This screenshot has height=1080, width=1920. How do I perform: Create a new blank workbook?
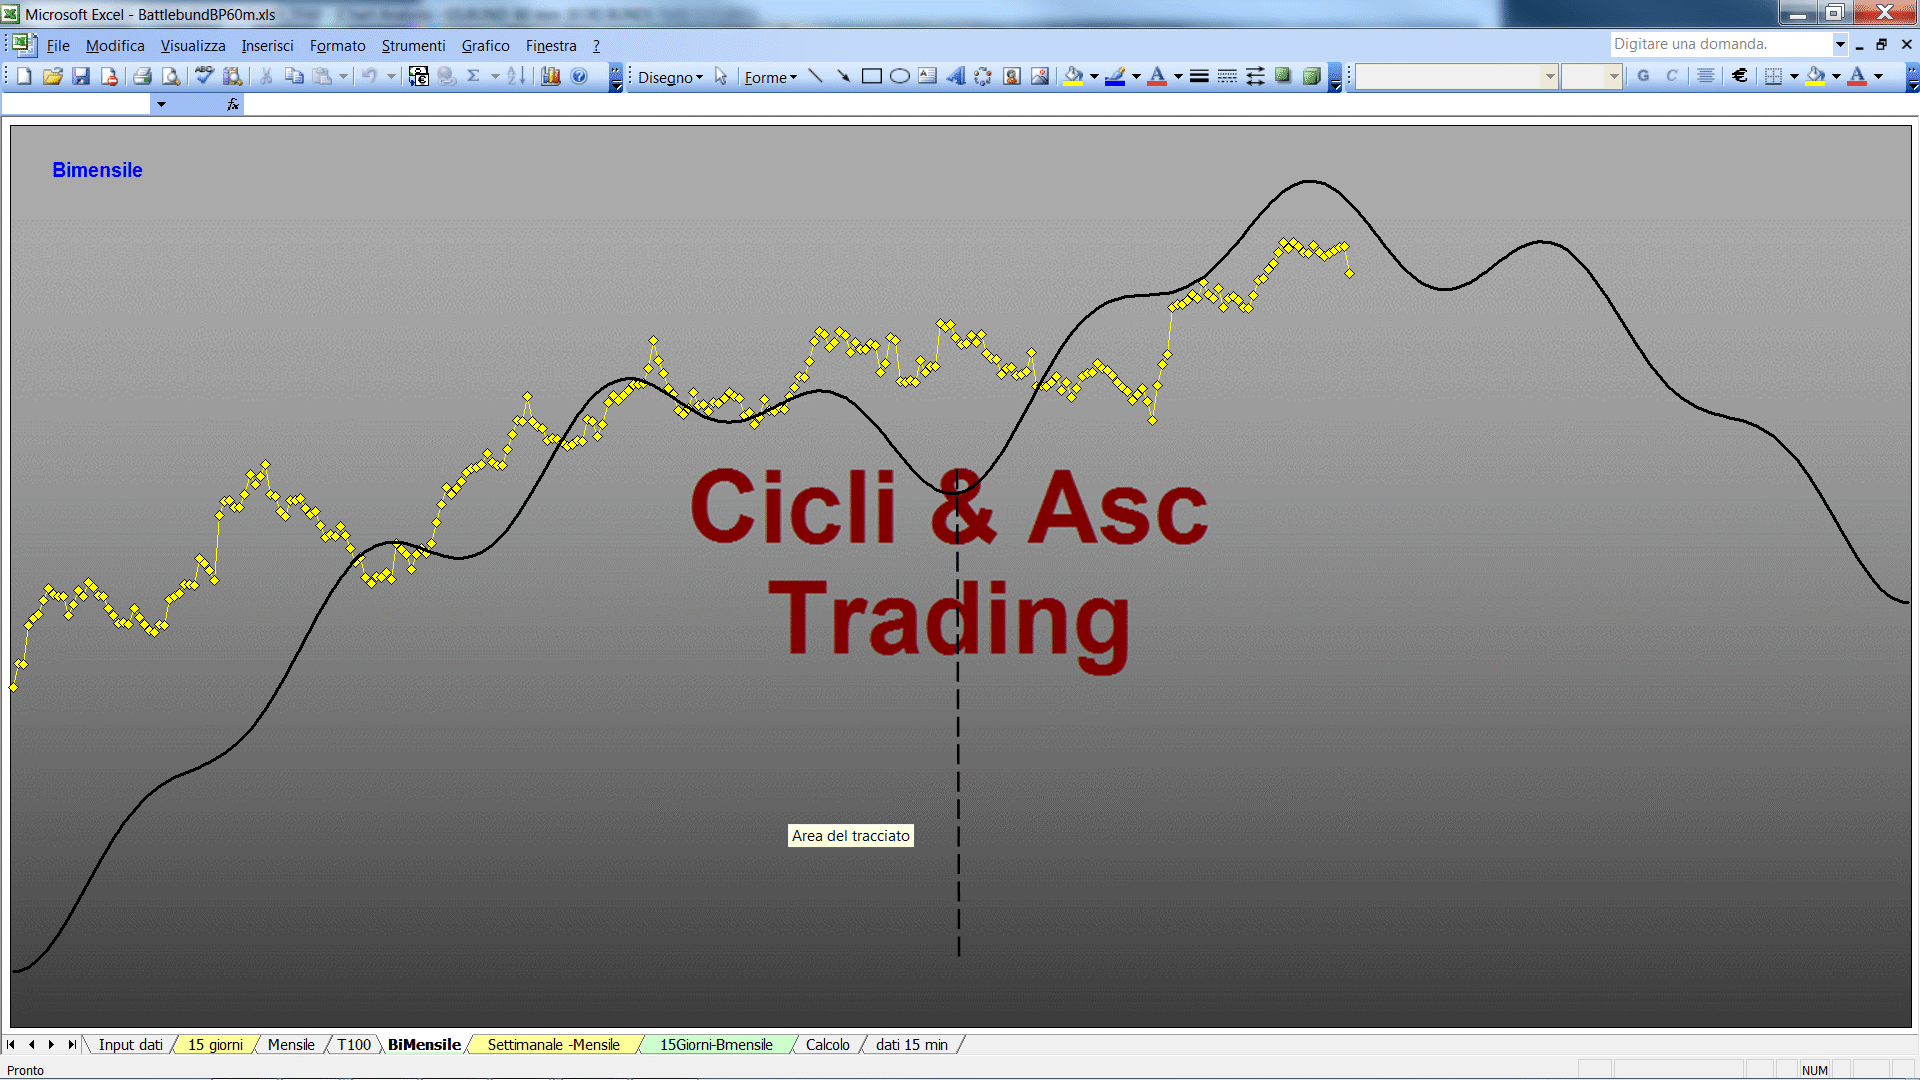point(25,76)
